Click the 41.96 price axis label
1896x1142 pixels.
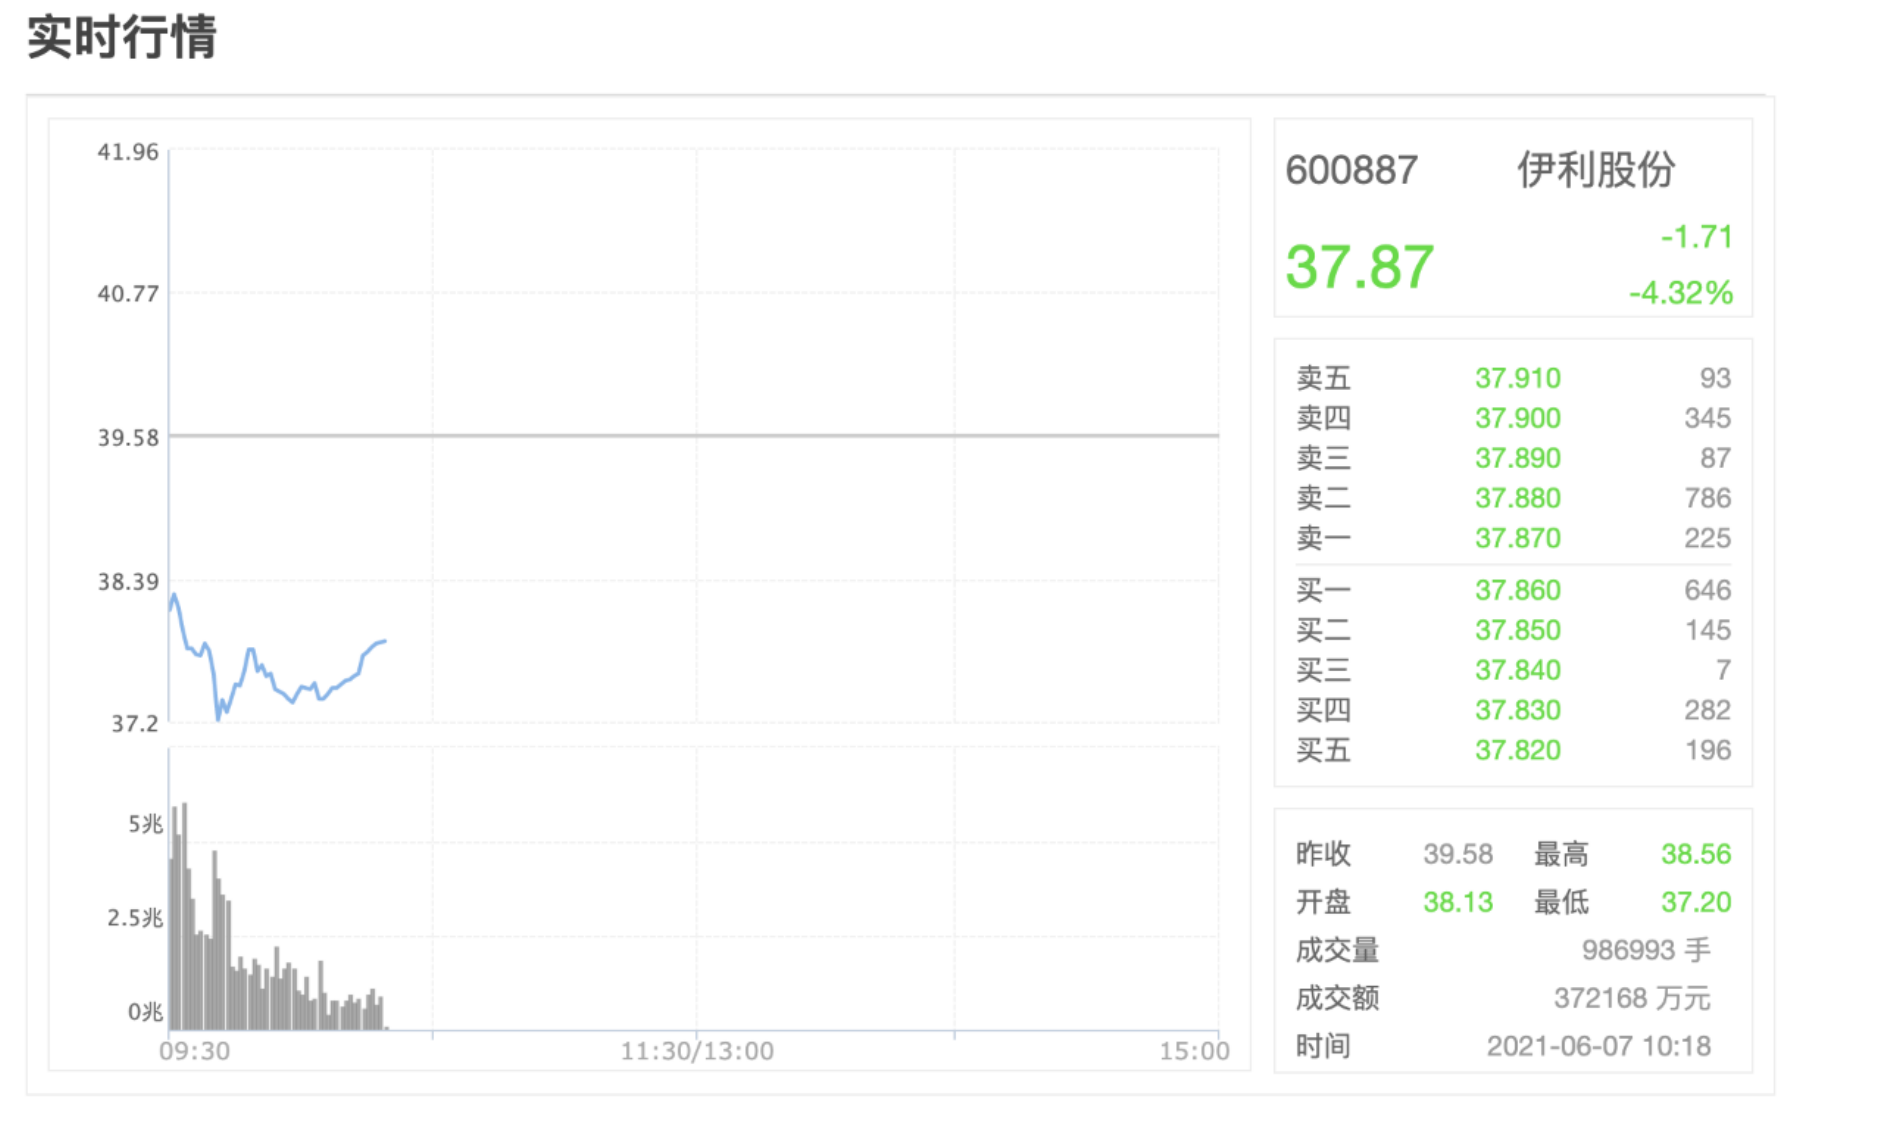click(x=128, y=152)
